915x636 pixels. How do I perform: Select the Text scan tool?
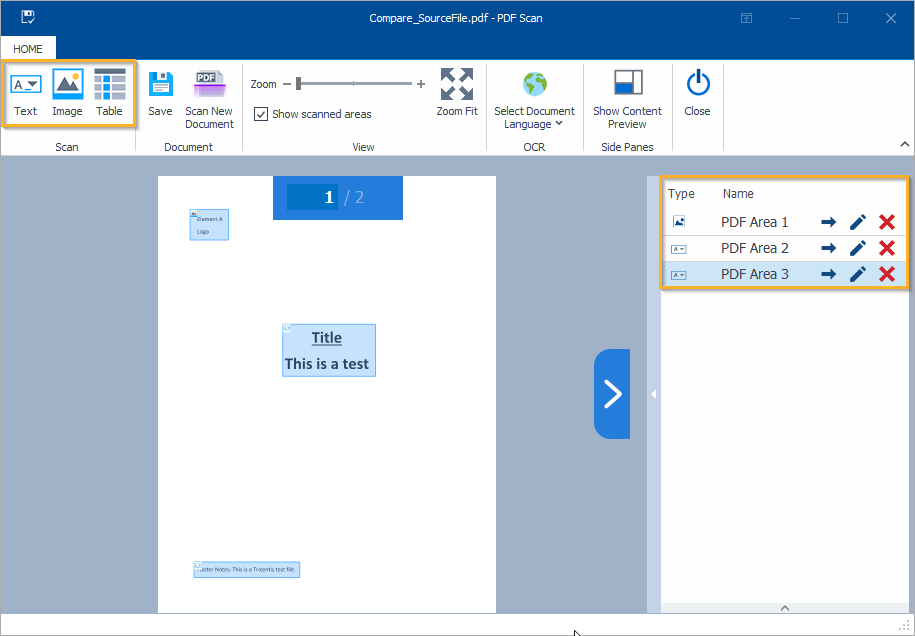pyautogui.click(x=25, y=94)
